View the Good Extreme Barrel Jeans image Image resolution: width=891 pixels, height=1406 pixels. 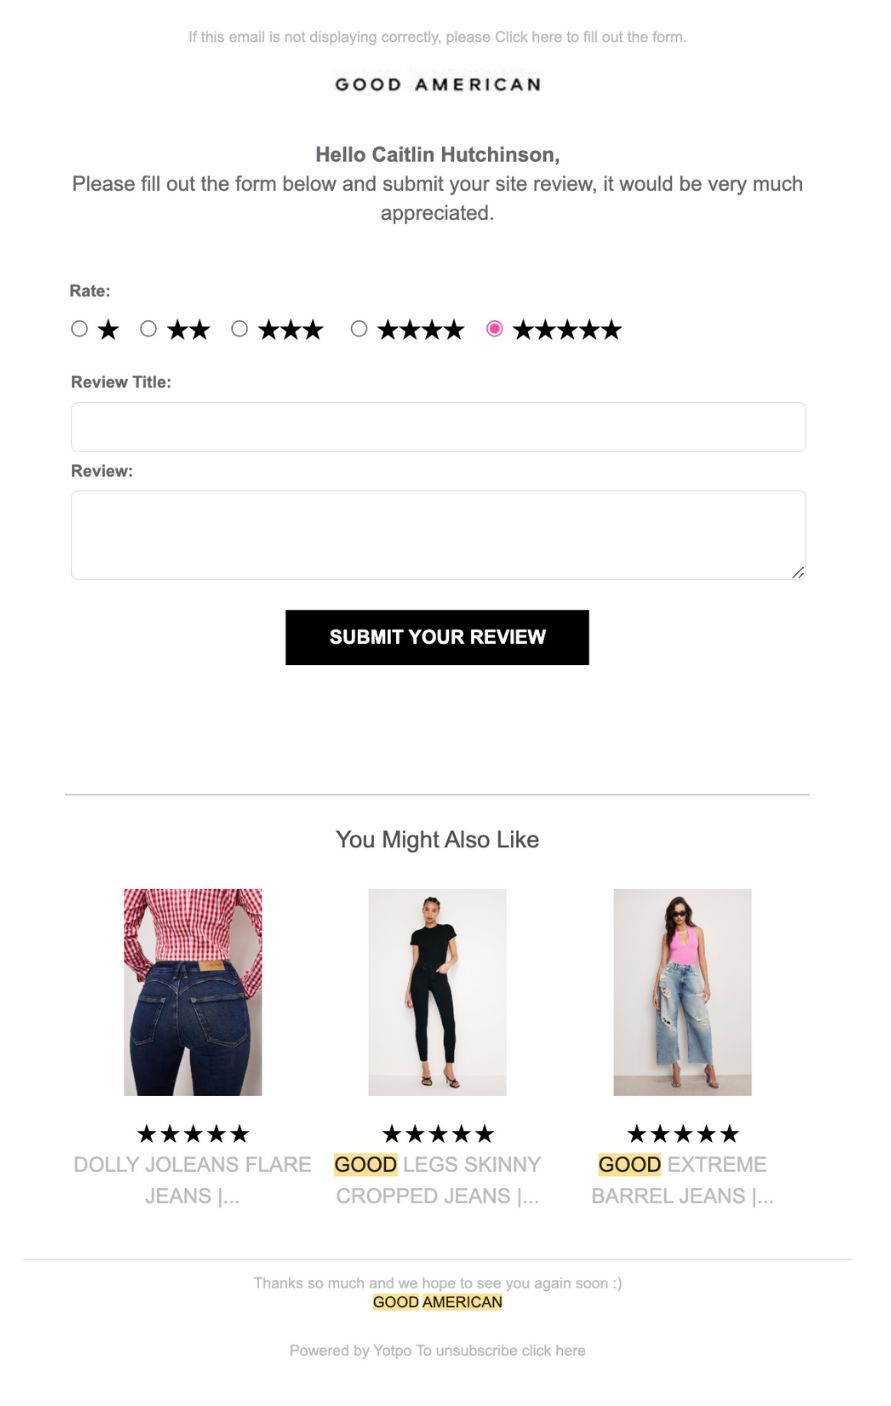pyautogui.click(x=682, y=992)
